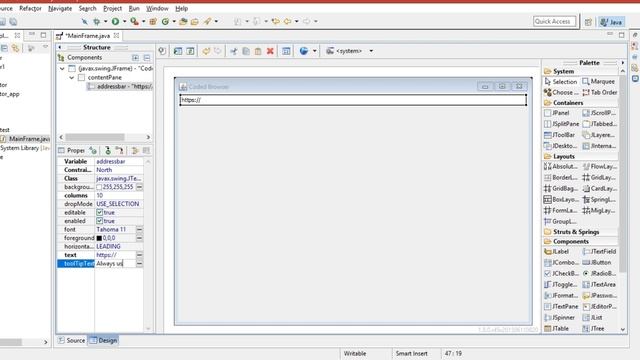640x360 pixels.
Task: Switch to the Design tab
Action: [x=104, y=340]
